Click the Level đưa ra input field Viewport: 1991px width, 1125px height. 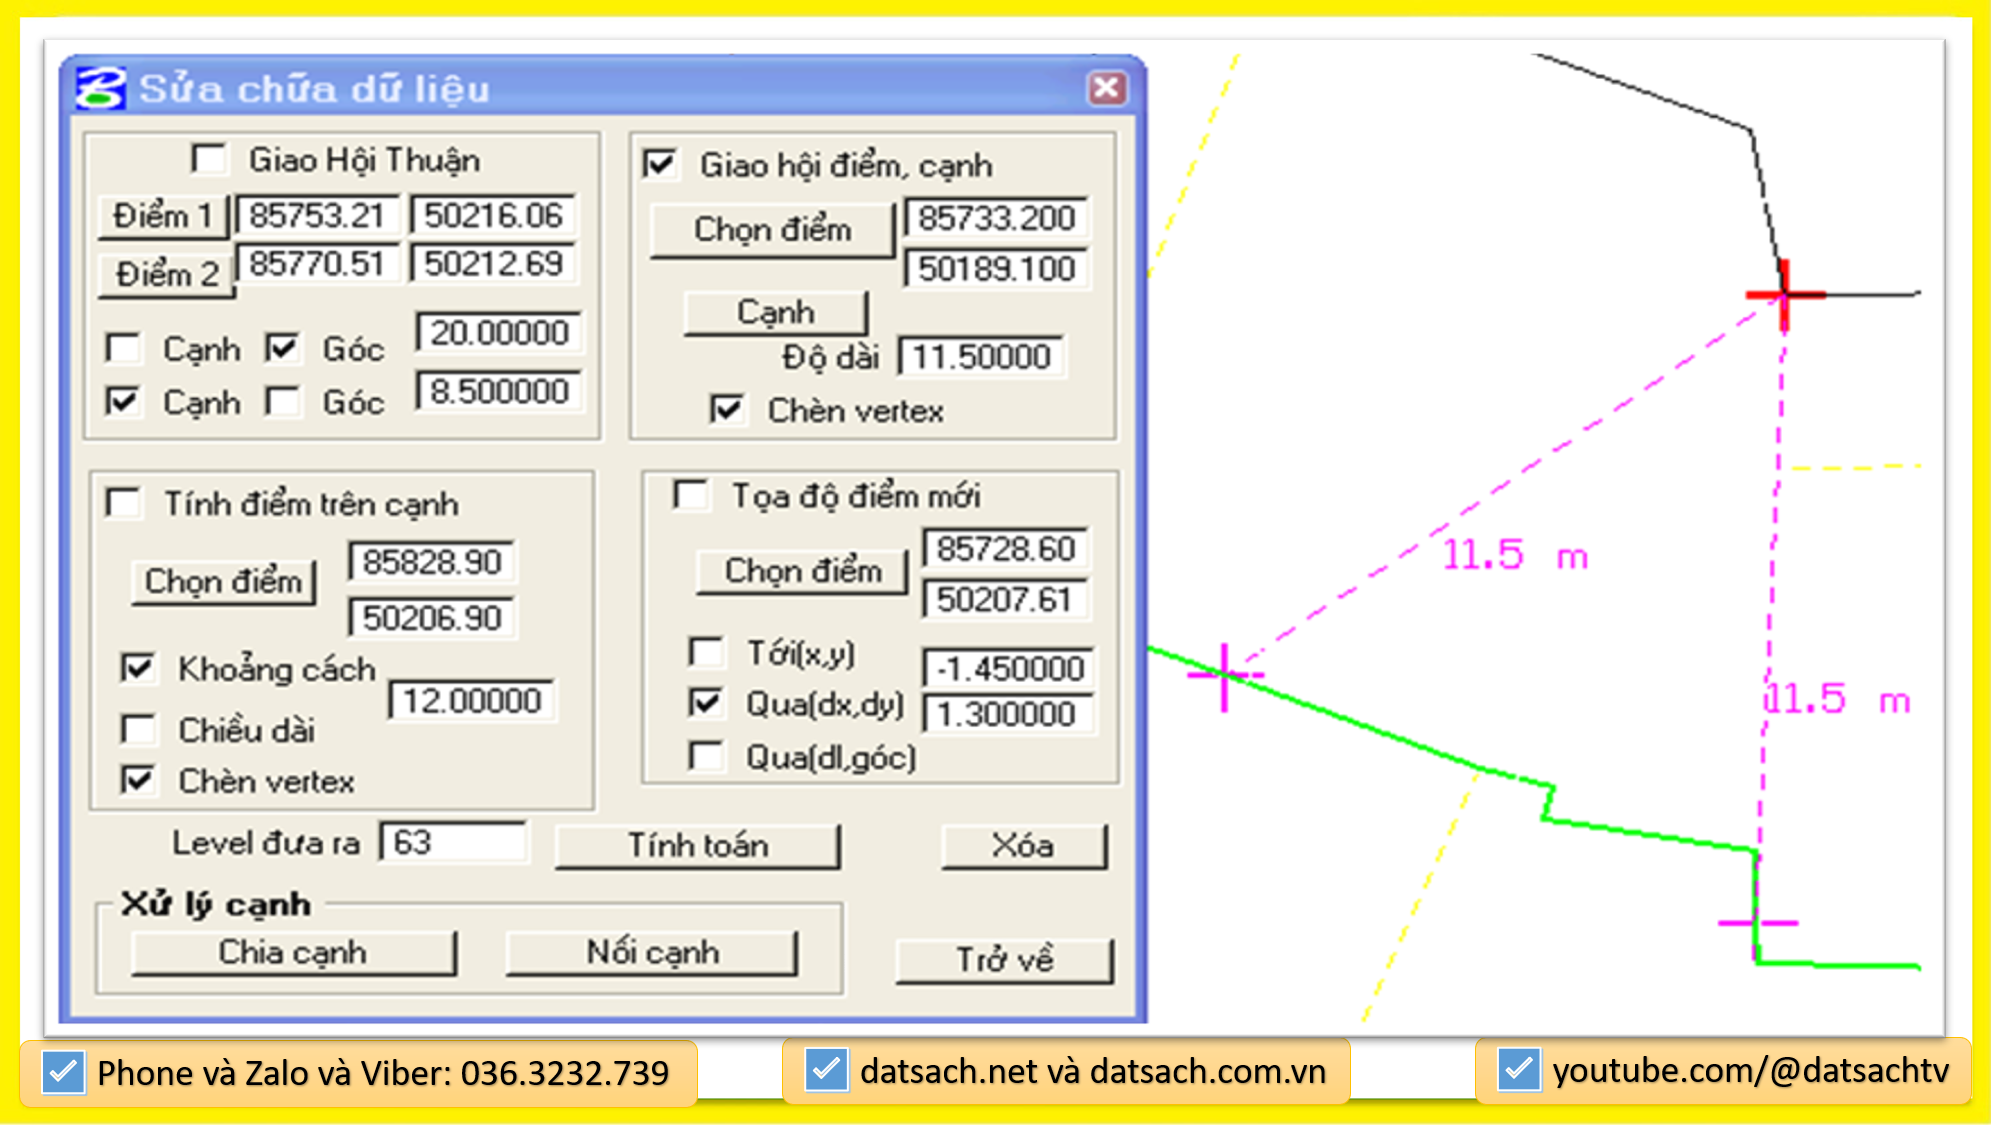pos(453,842)
